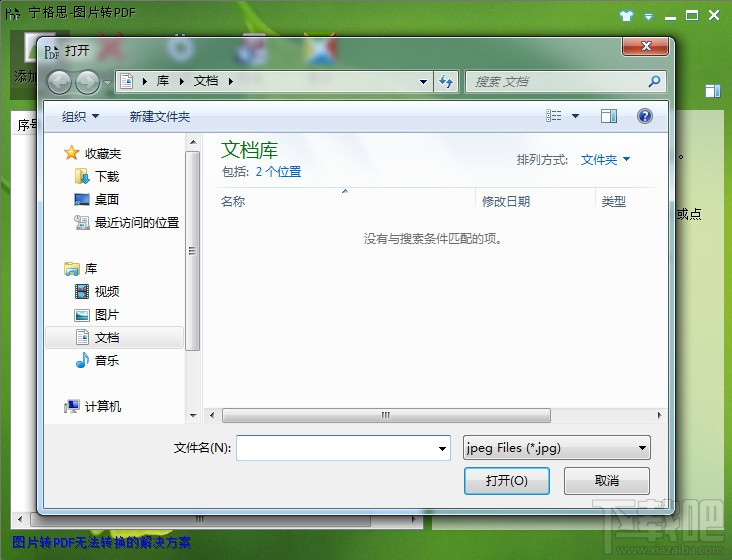This screenshot has width=732, height=560.
Task: Click the panel toggle icon in main window
Action: [712, 91]
